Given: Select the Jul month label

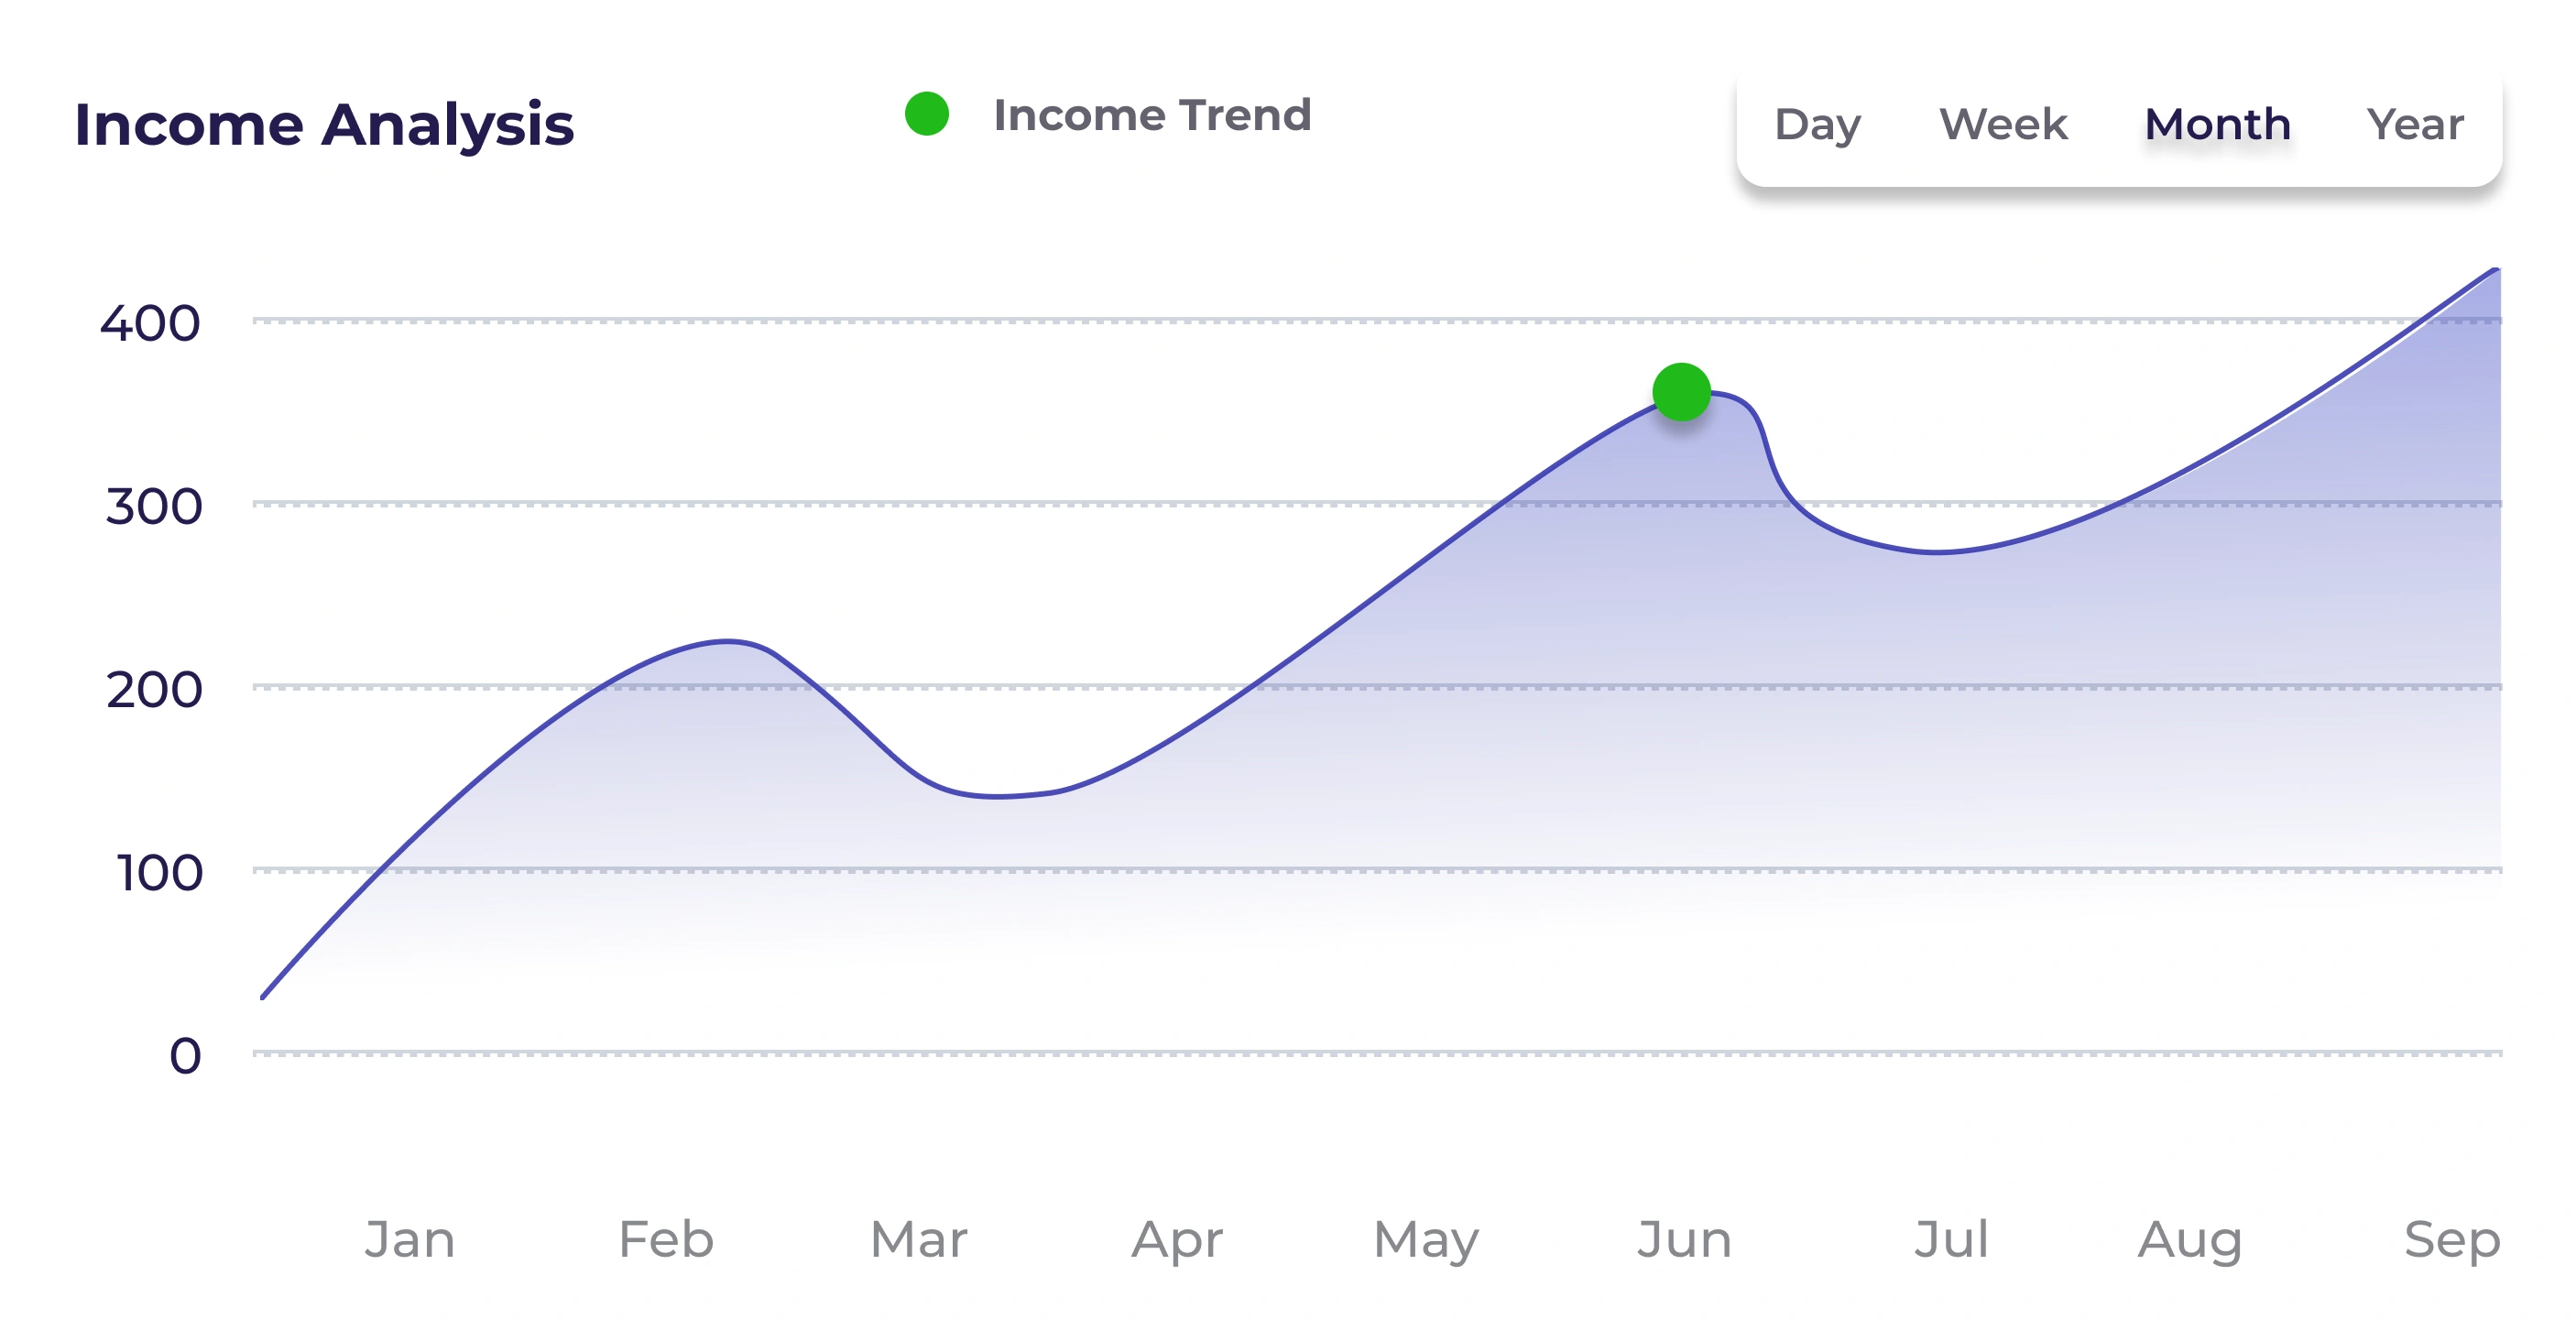Looking at the screenshot, I should [1951, 1240].
